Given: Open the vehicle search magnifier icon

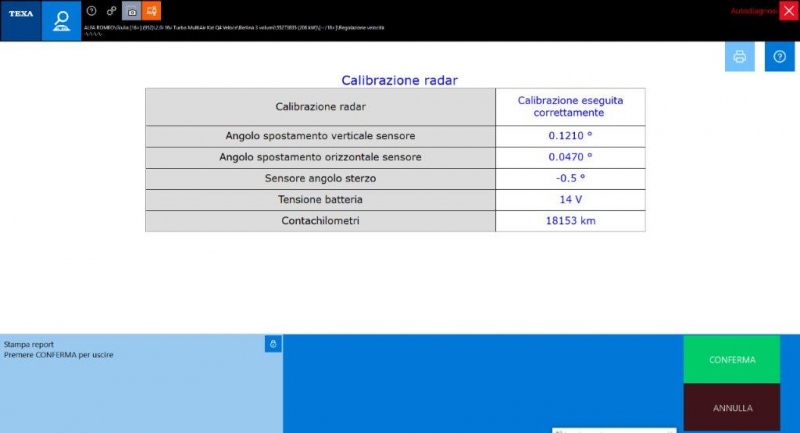Looking at the screenshot, I should pos(61,20).
